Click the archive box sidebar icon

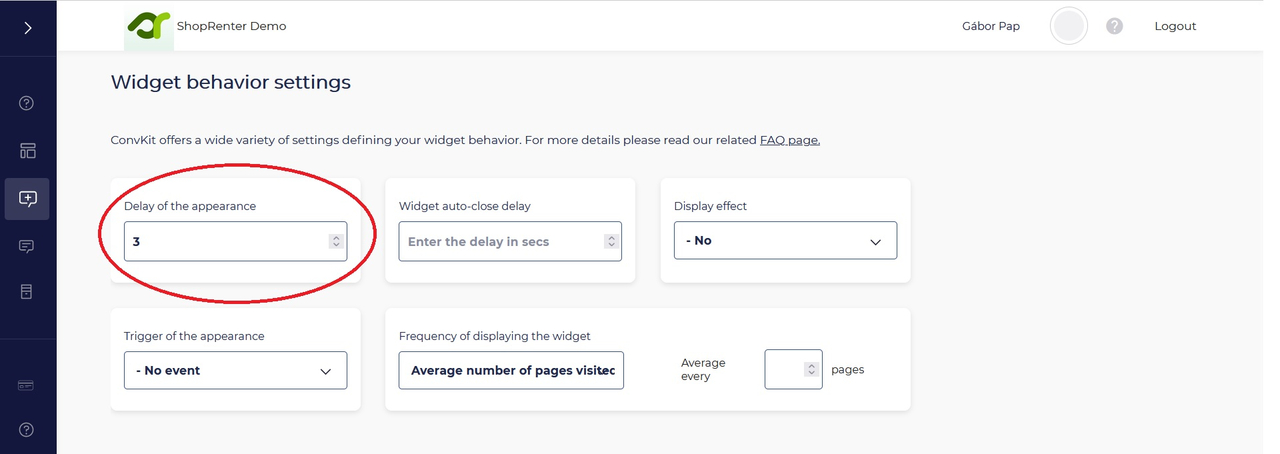pos(27,292)
